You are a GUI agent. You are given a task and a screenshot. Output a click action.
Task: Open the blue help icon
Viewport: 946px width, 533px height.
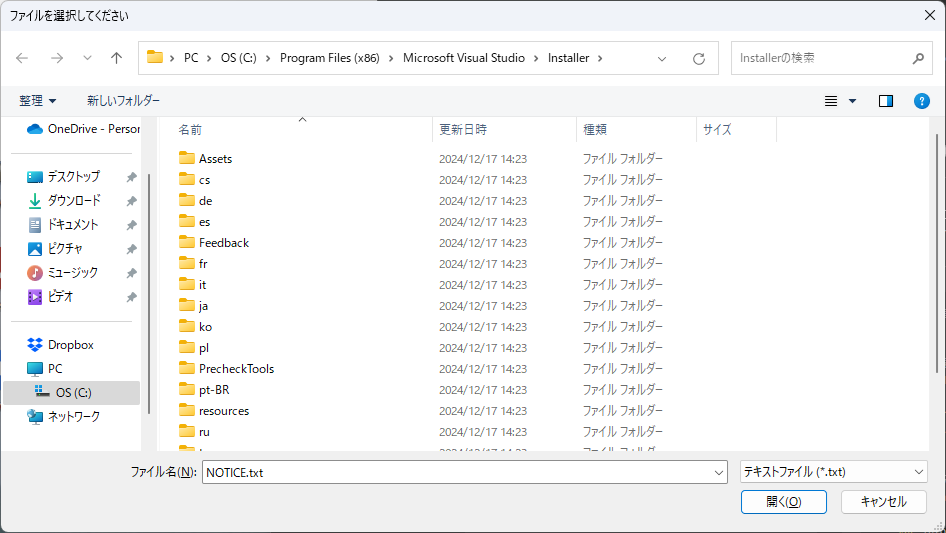tap(921, 101)
